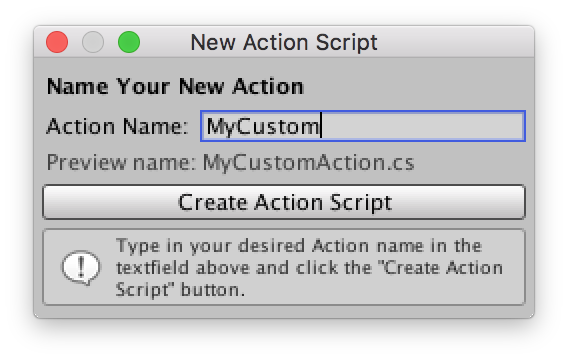Click the help line "textfield above and click"
The image size is (568, 360).
pyautogui.click(x=309, y=268)
